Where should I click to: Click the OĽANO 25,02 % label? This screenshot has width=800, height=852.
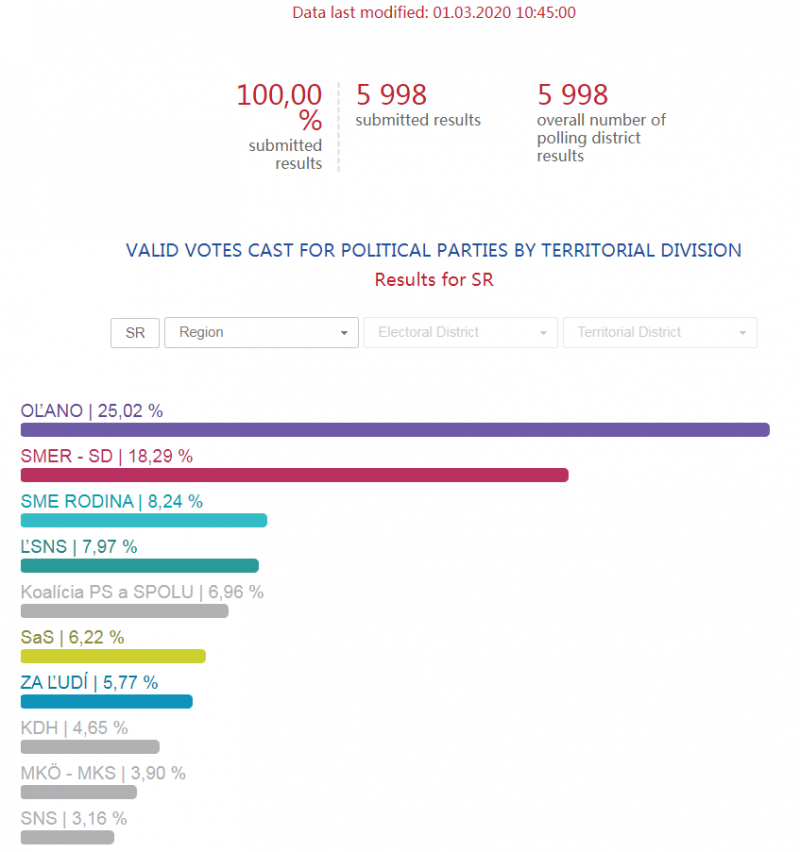tap(92, 411)
